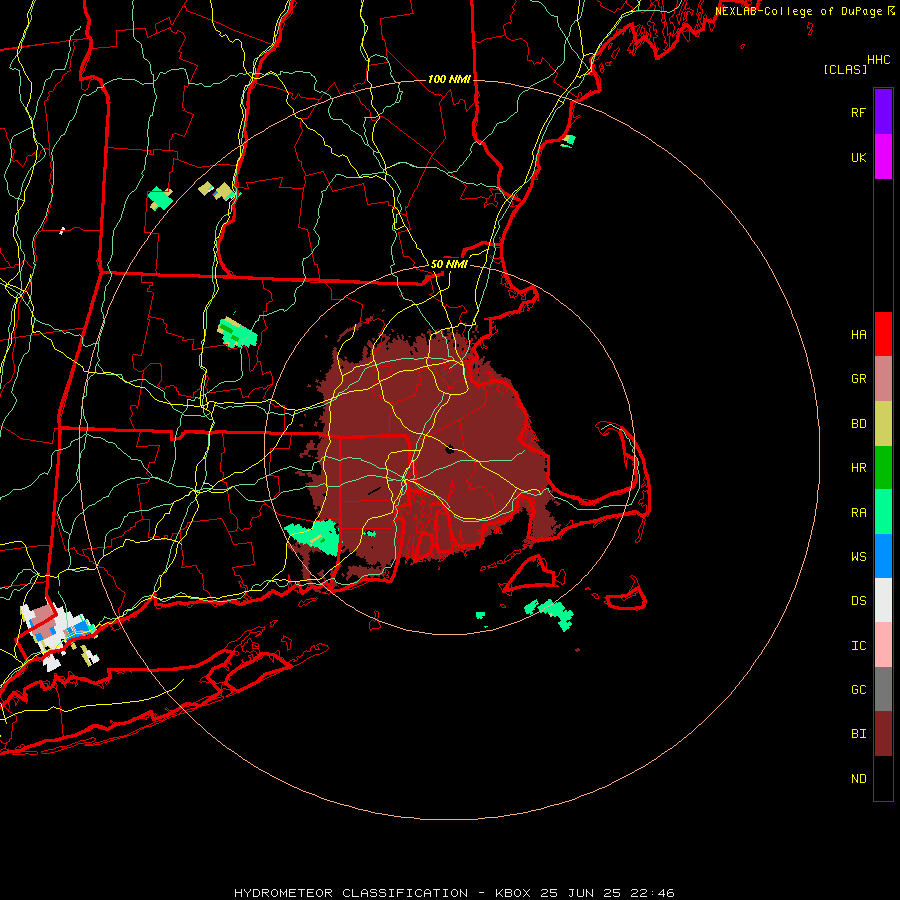The height and width of the screenshot is (900, 900).
Task: Click the RF legend label
Action: (x=858, y=112)
